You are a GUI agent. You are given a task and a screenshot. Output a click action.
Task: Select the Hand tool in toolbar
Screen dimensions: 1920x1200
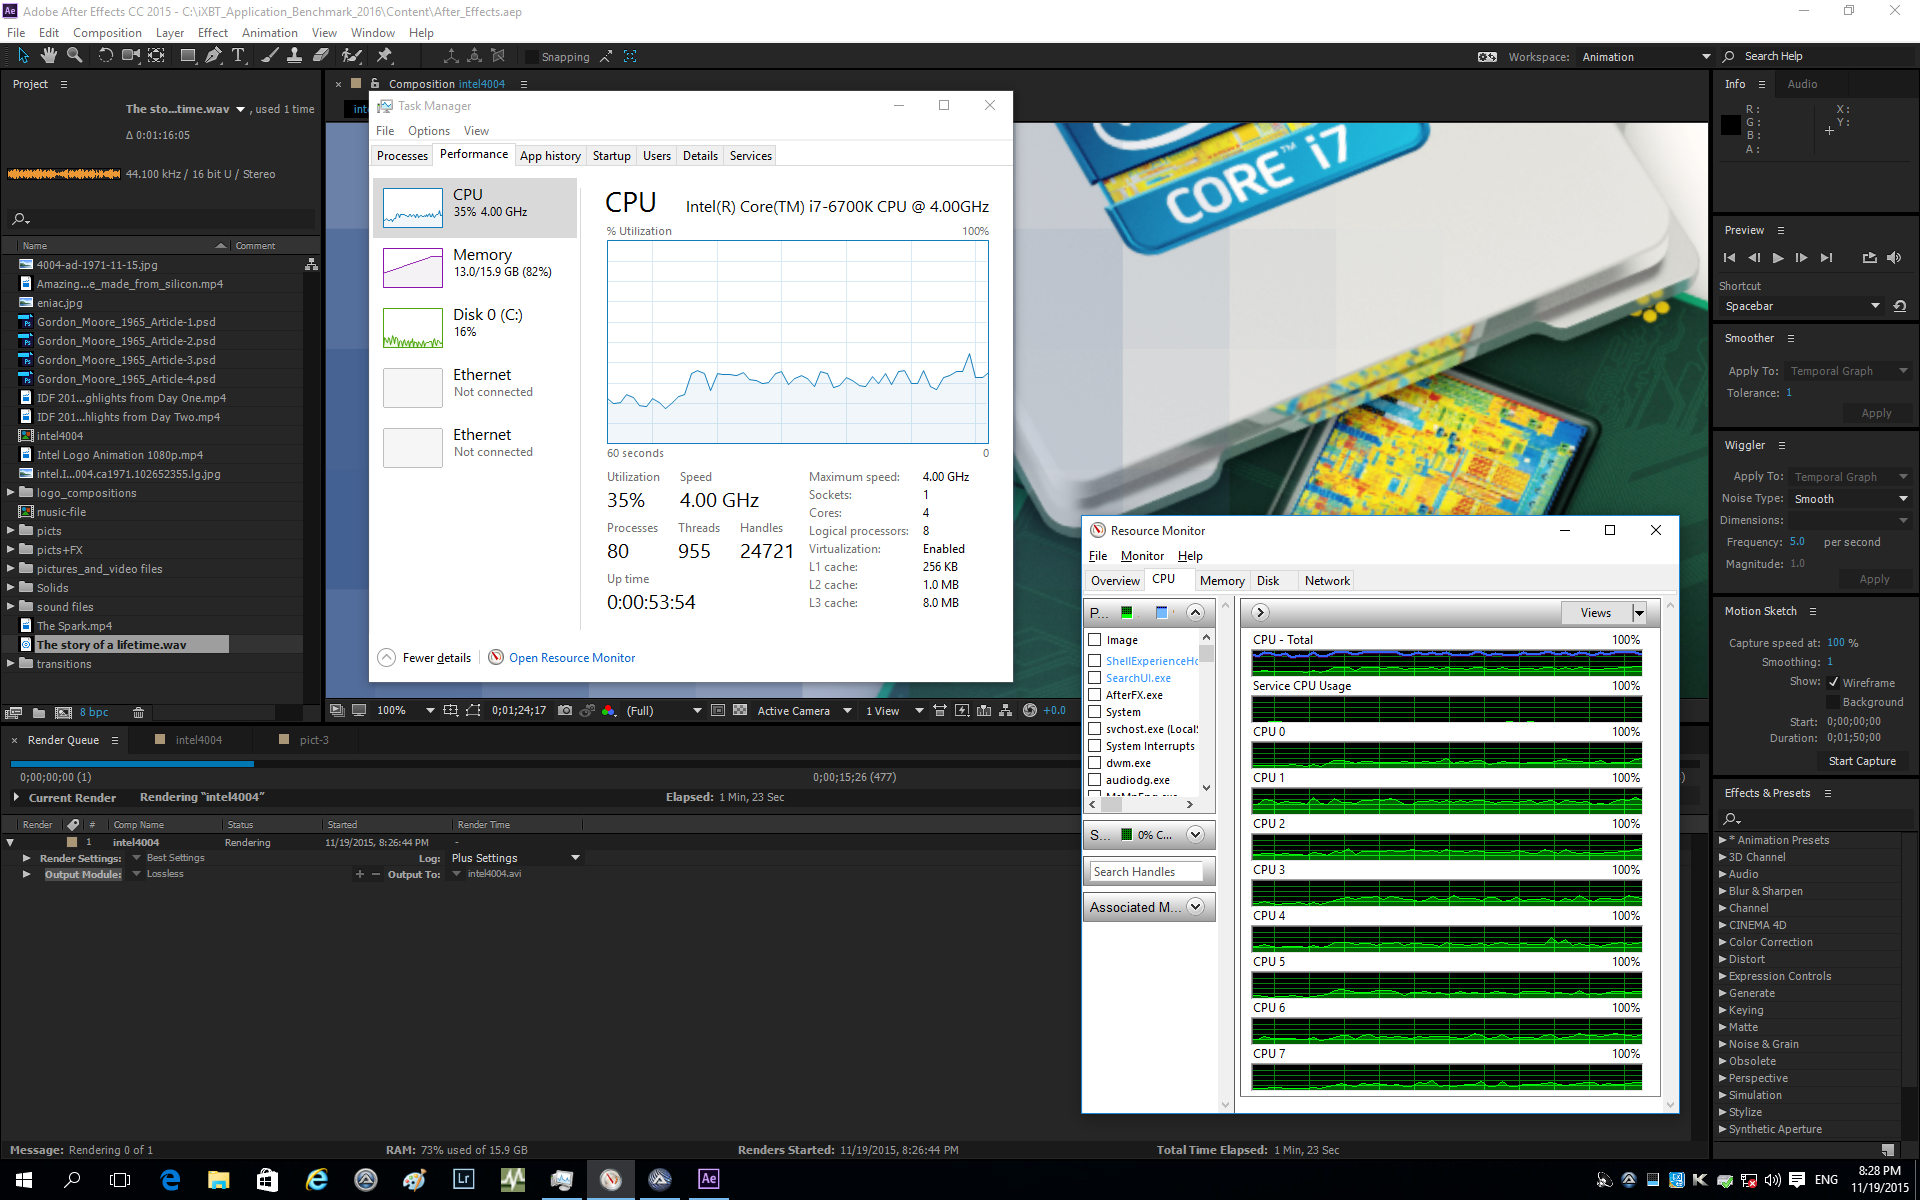tap(48, 56)
